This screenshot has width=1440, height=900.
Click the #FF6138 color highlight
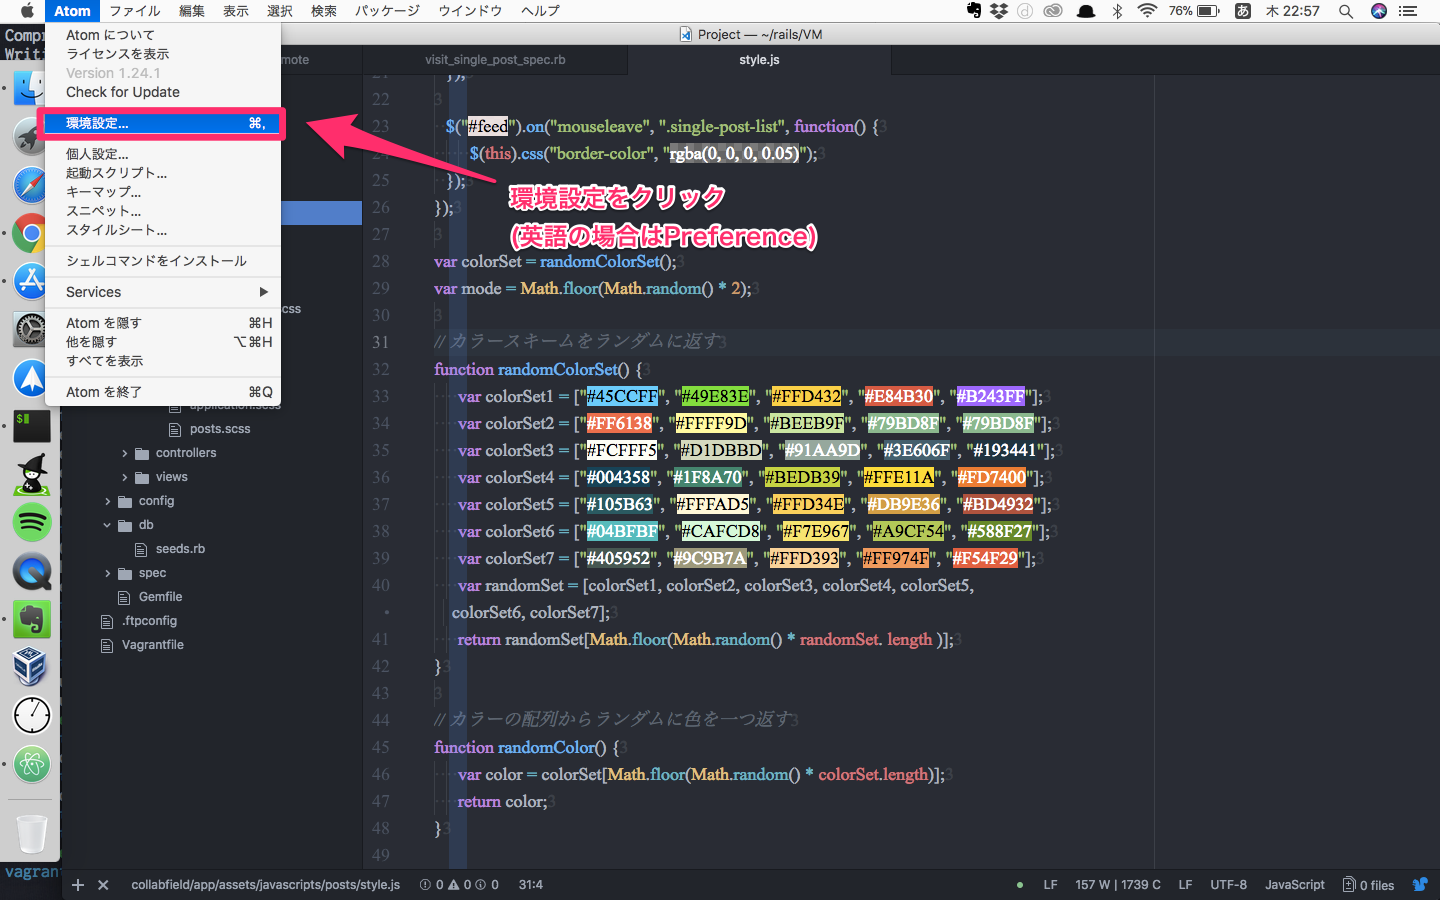tap(619, 423)
